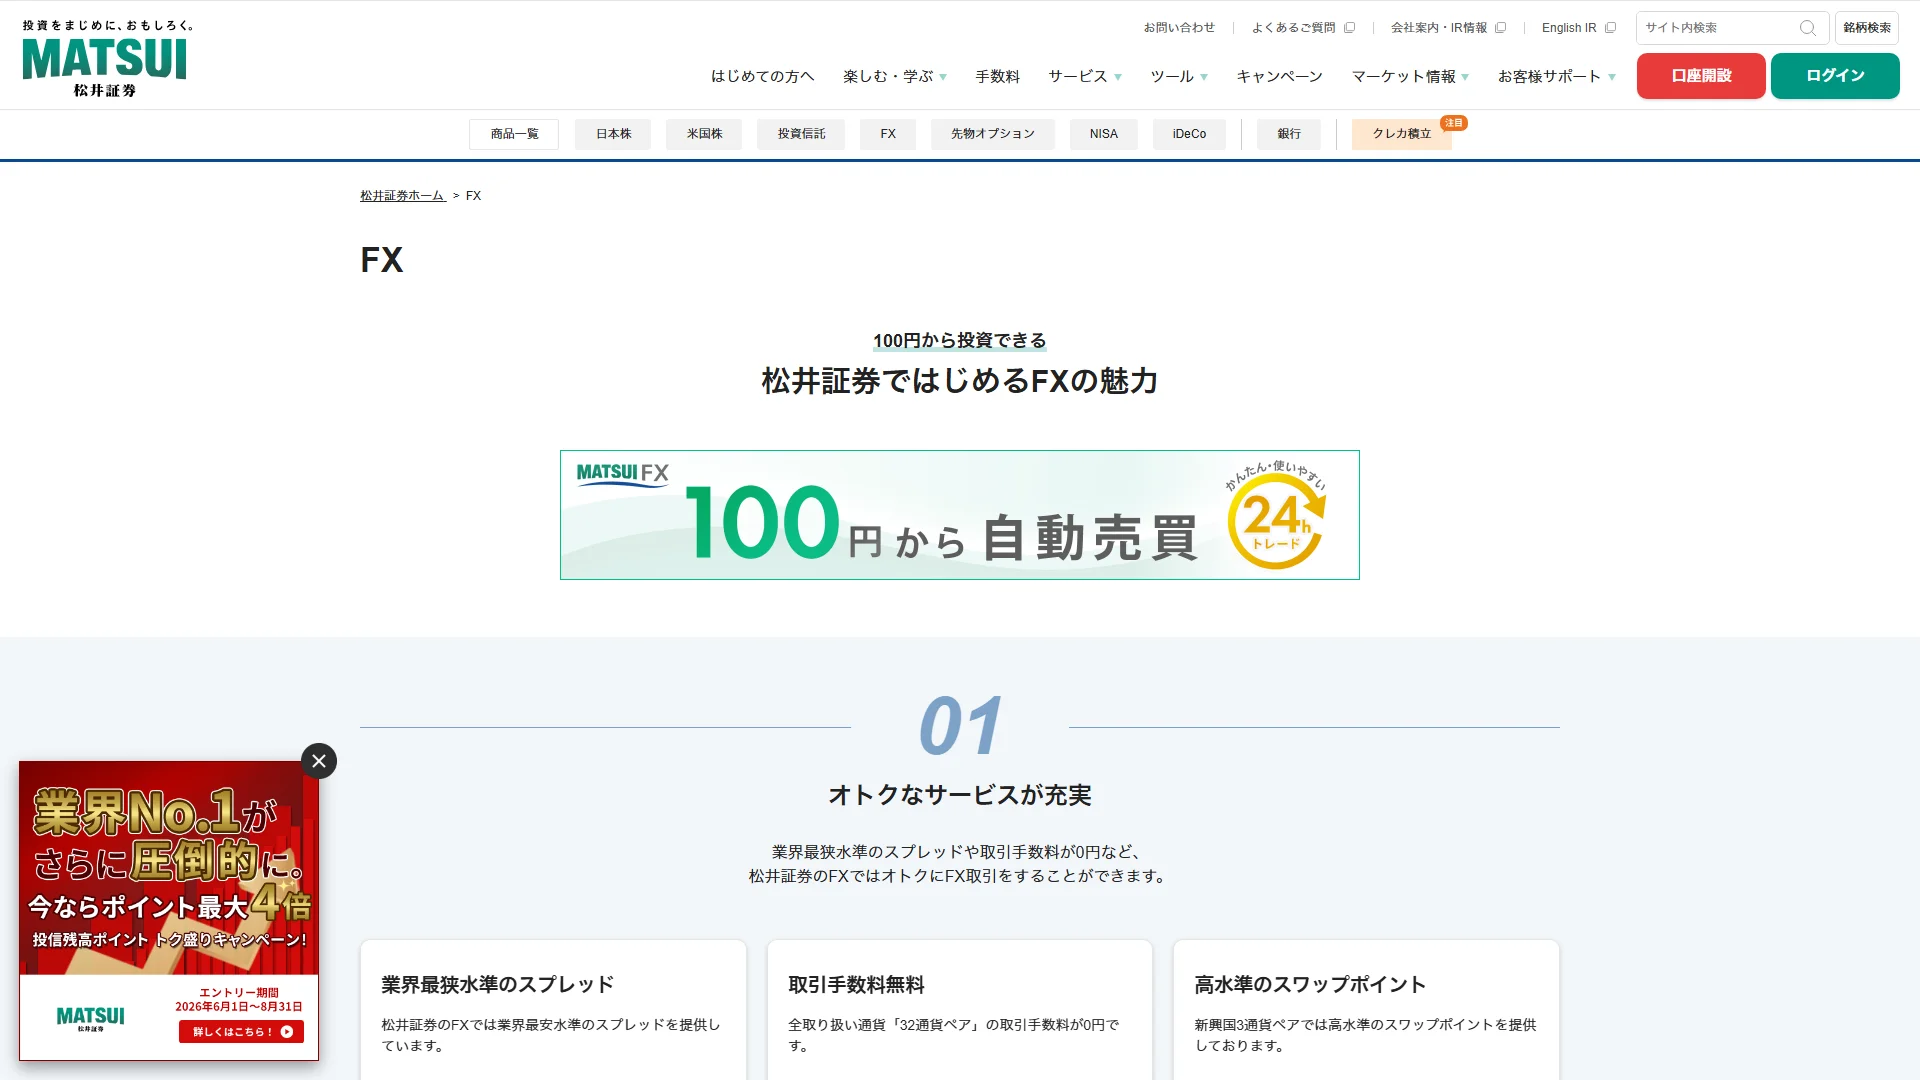This screenshot has height=1080, width=1920.
Task: Click the 100円から投資できる text
Action: coord(959,341)
